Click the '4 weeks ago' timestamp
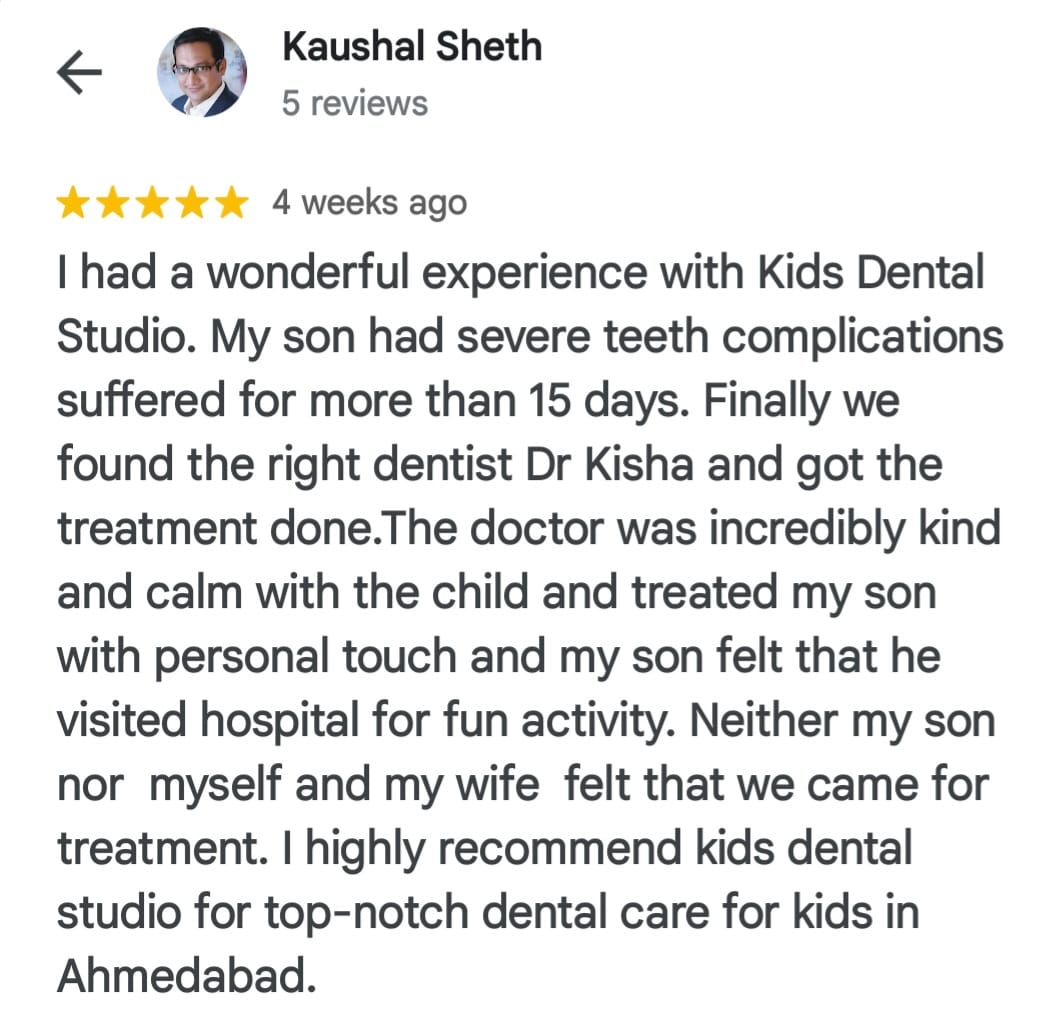Viewport: 1056px width, 1024px height. (x=369, y=203)
